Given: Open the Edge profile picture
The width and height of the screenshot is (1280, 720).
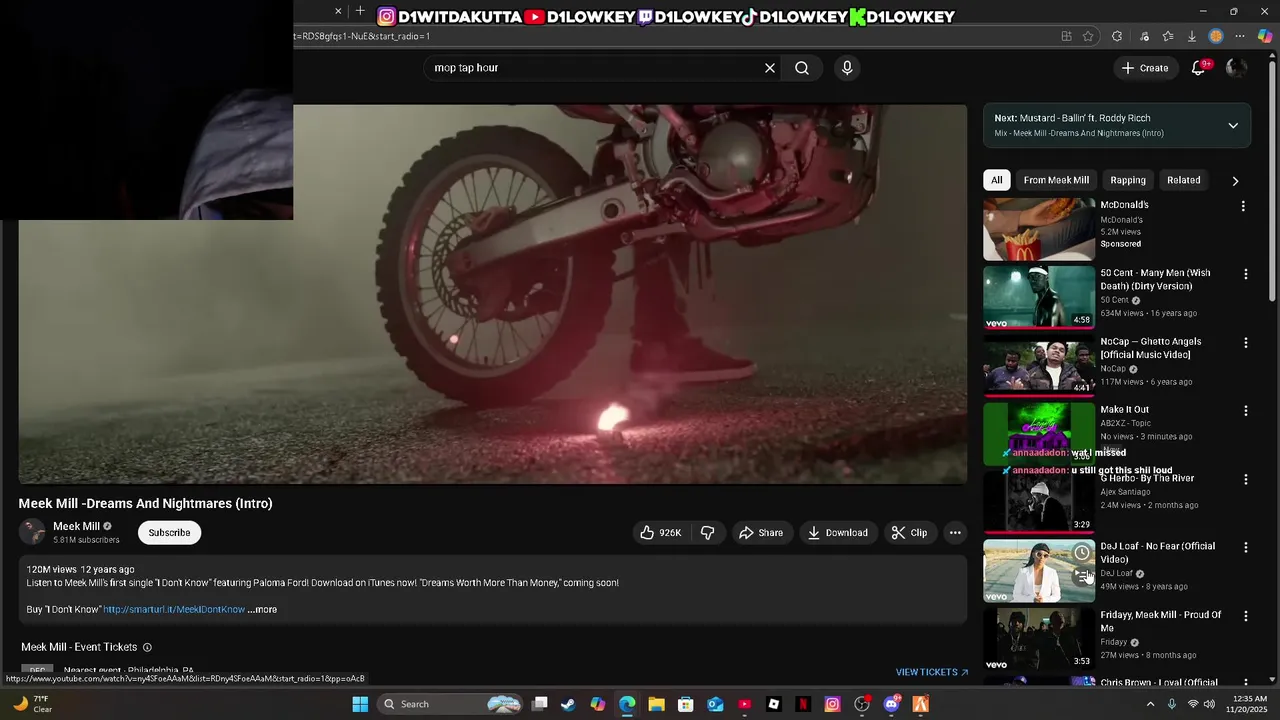Looking at the screenshot, I should [1216, 36].
